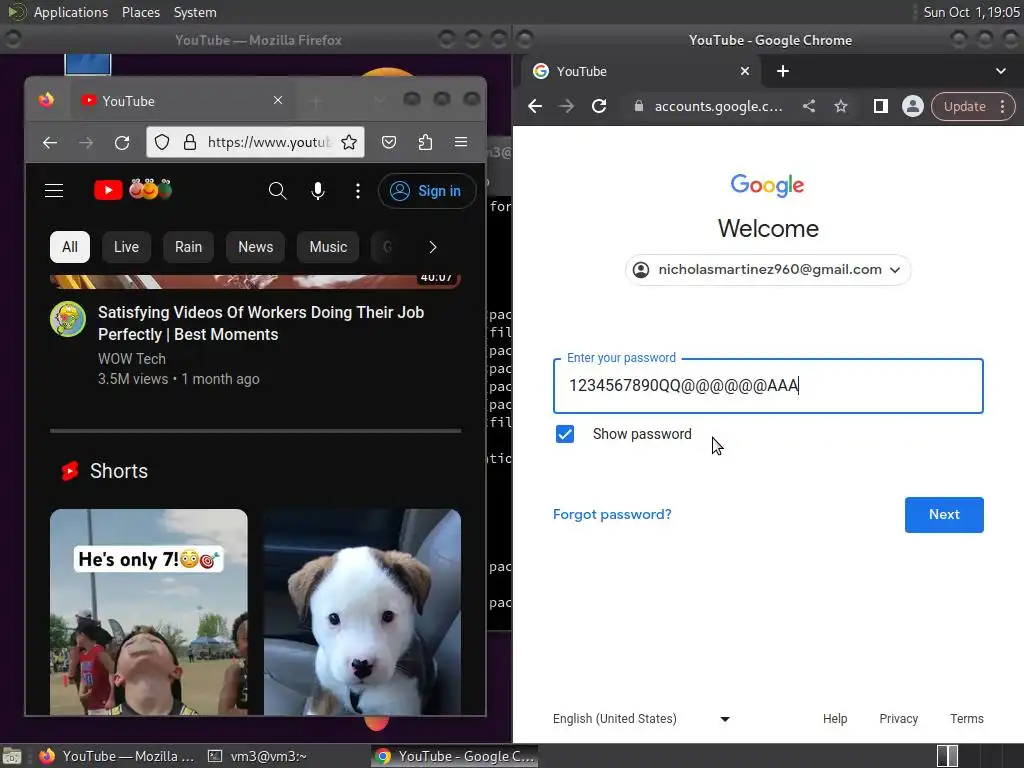Click show desktop icon in bottom panel
Viewport: 1024px width, 768px height.
point(12,756)
